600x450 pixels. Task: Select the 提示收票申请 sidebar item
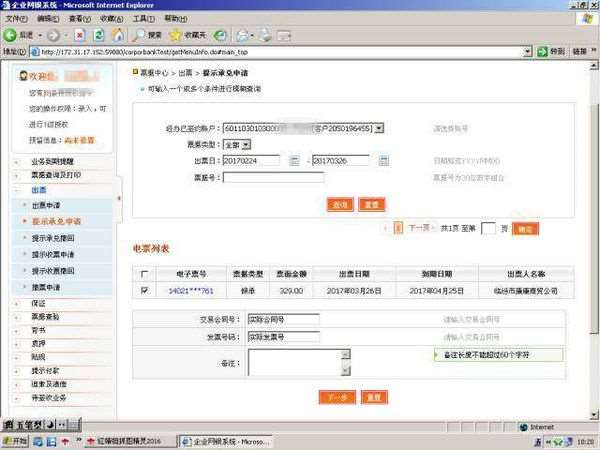click(x=53, y=254)
